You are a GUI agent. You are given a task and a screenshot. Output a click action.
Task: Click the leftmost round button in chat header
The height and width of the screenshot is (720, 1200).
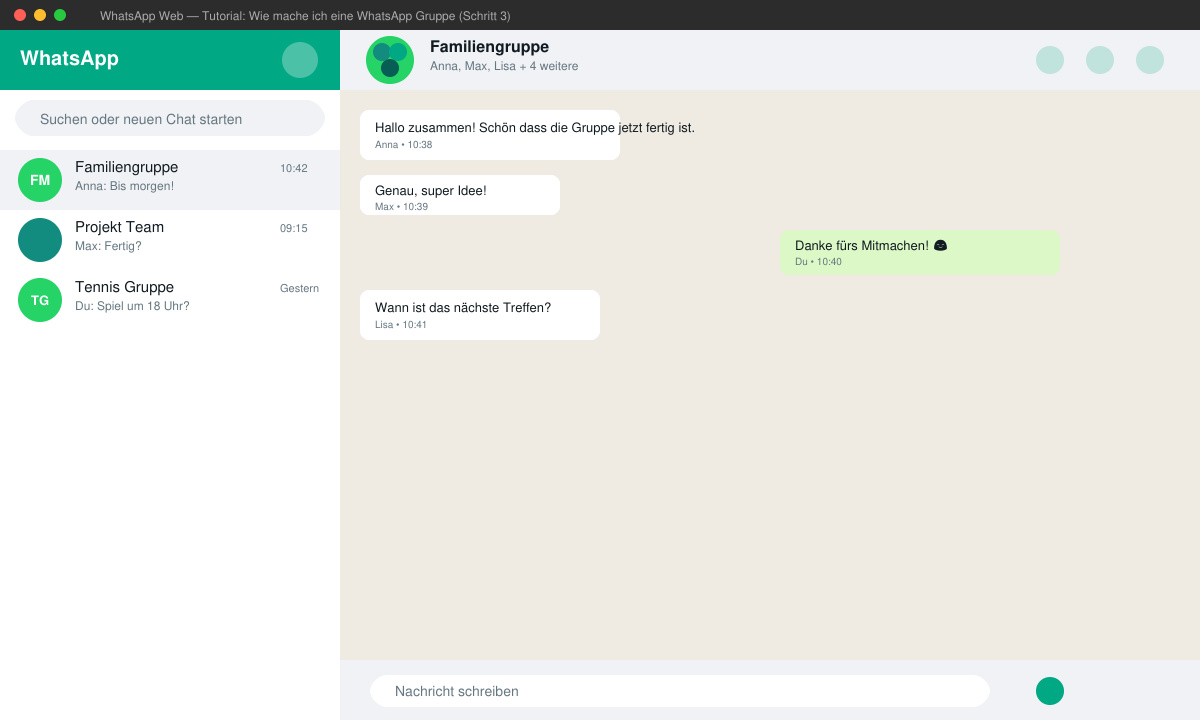point(1050,60)
